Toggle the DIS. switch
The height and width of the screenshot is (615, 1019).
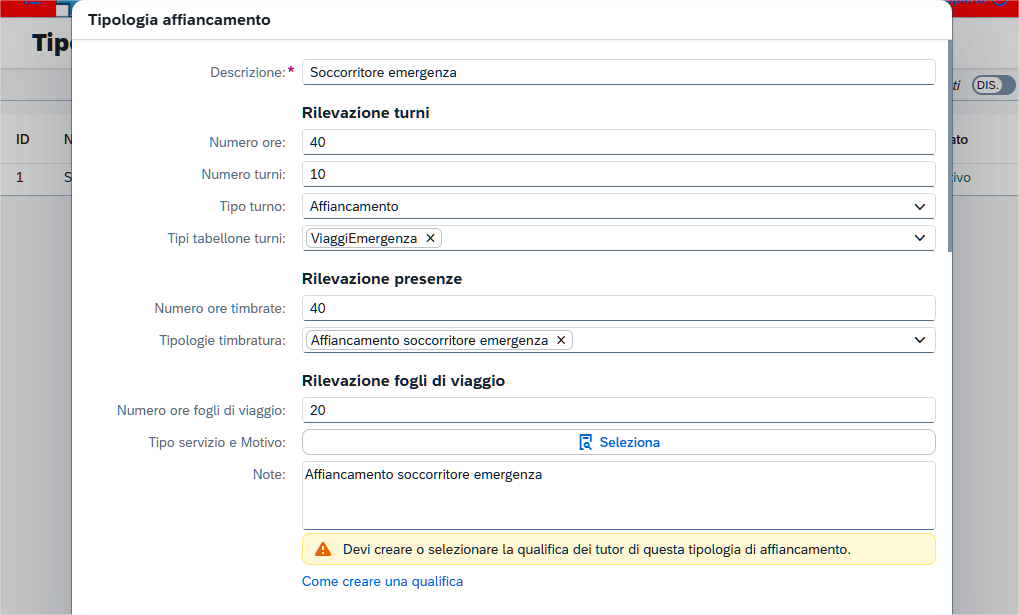(992, 86)
